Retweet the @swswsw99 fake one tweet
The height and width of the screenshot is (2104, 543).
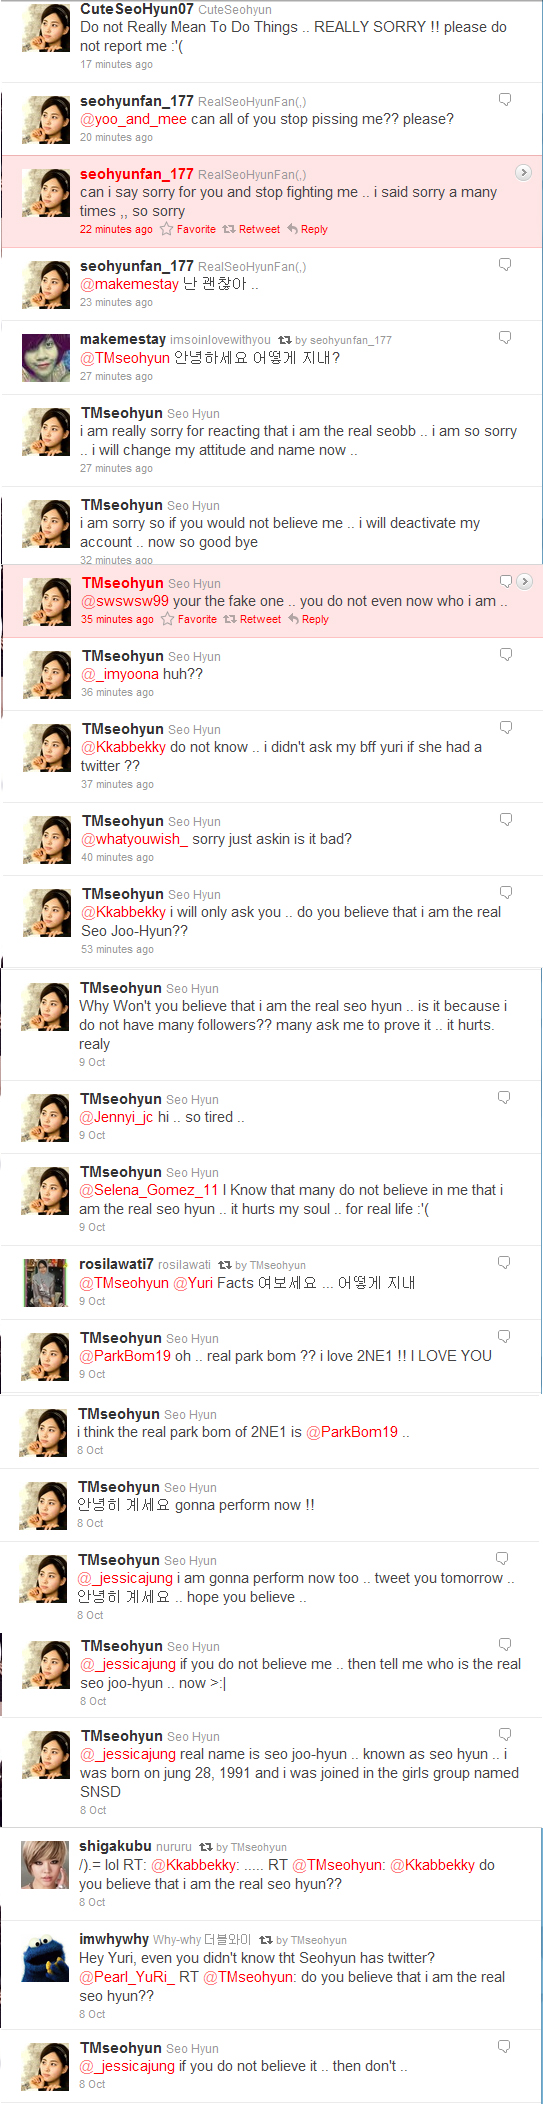point(252,619)
